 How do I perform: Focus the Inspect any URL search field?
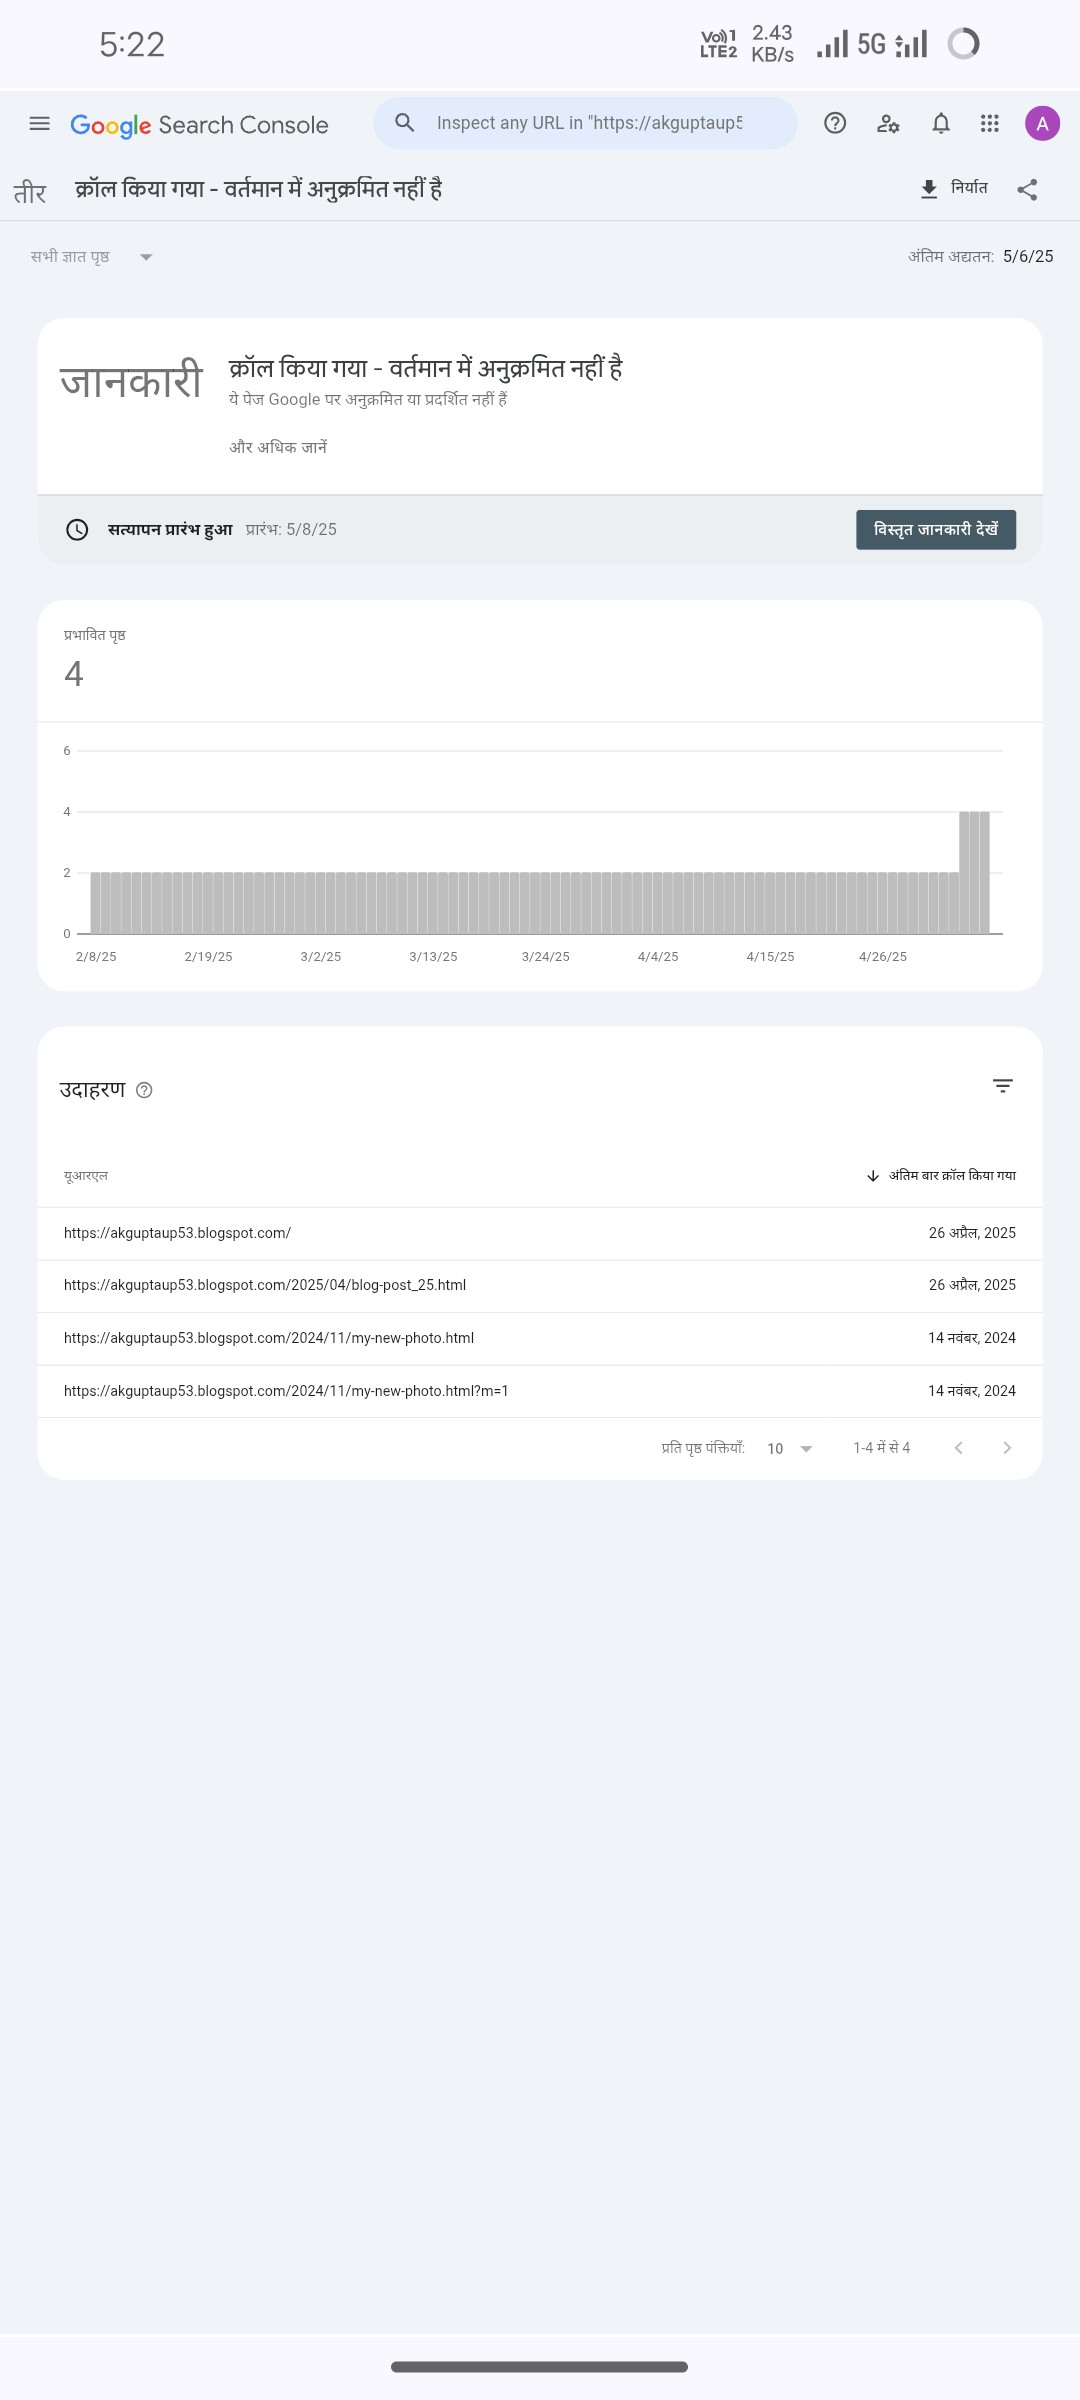point(588,123)
